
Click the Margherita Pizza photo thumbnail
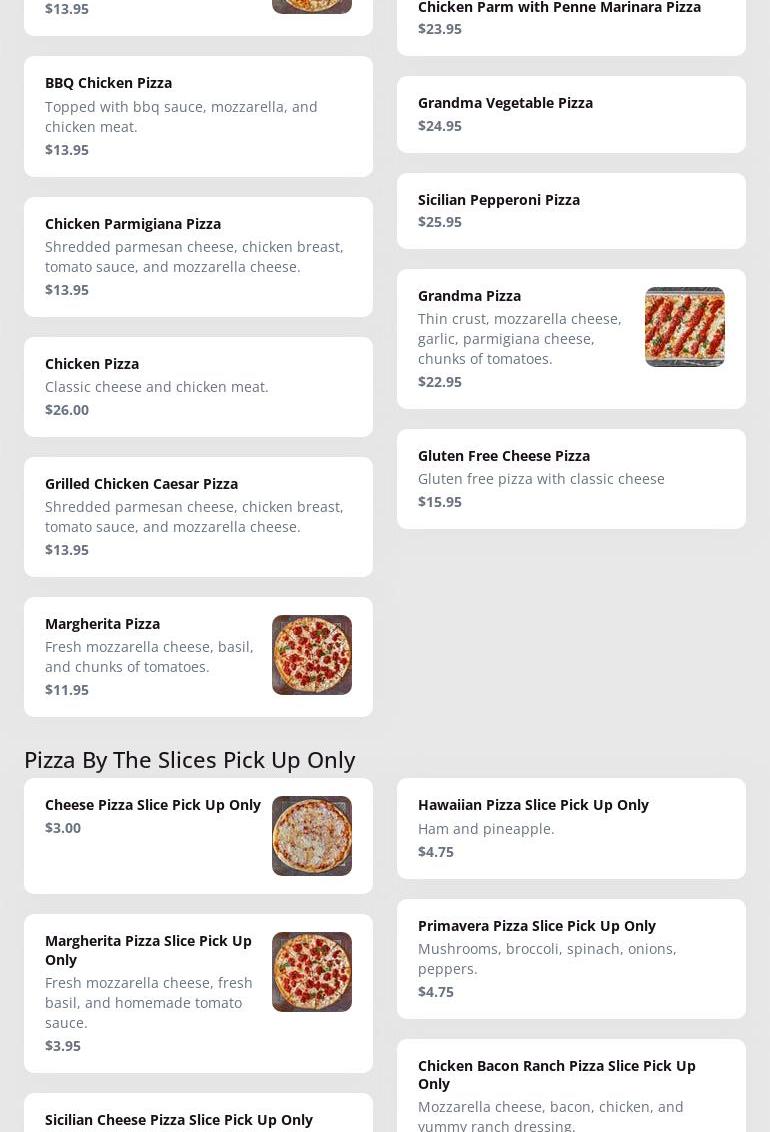click(311, 655)
